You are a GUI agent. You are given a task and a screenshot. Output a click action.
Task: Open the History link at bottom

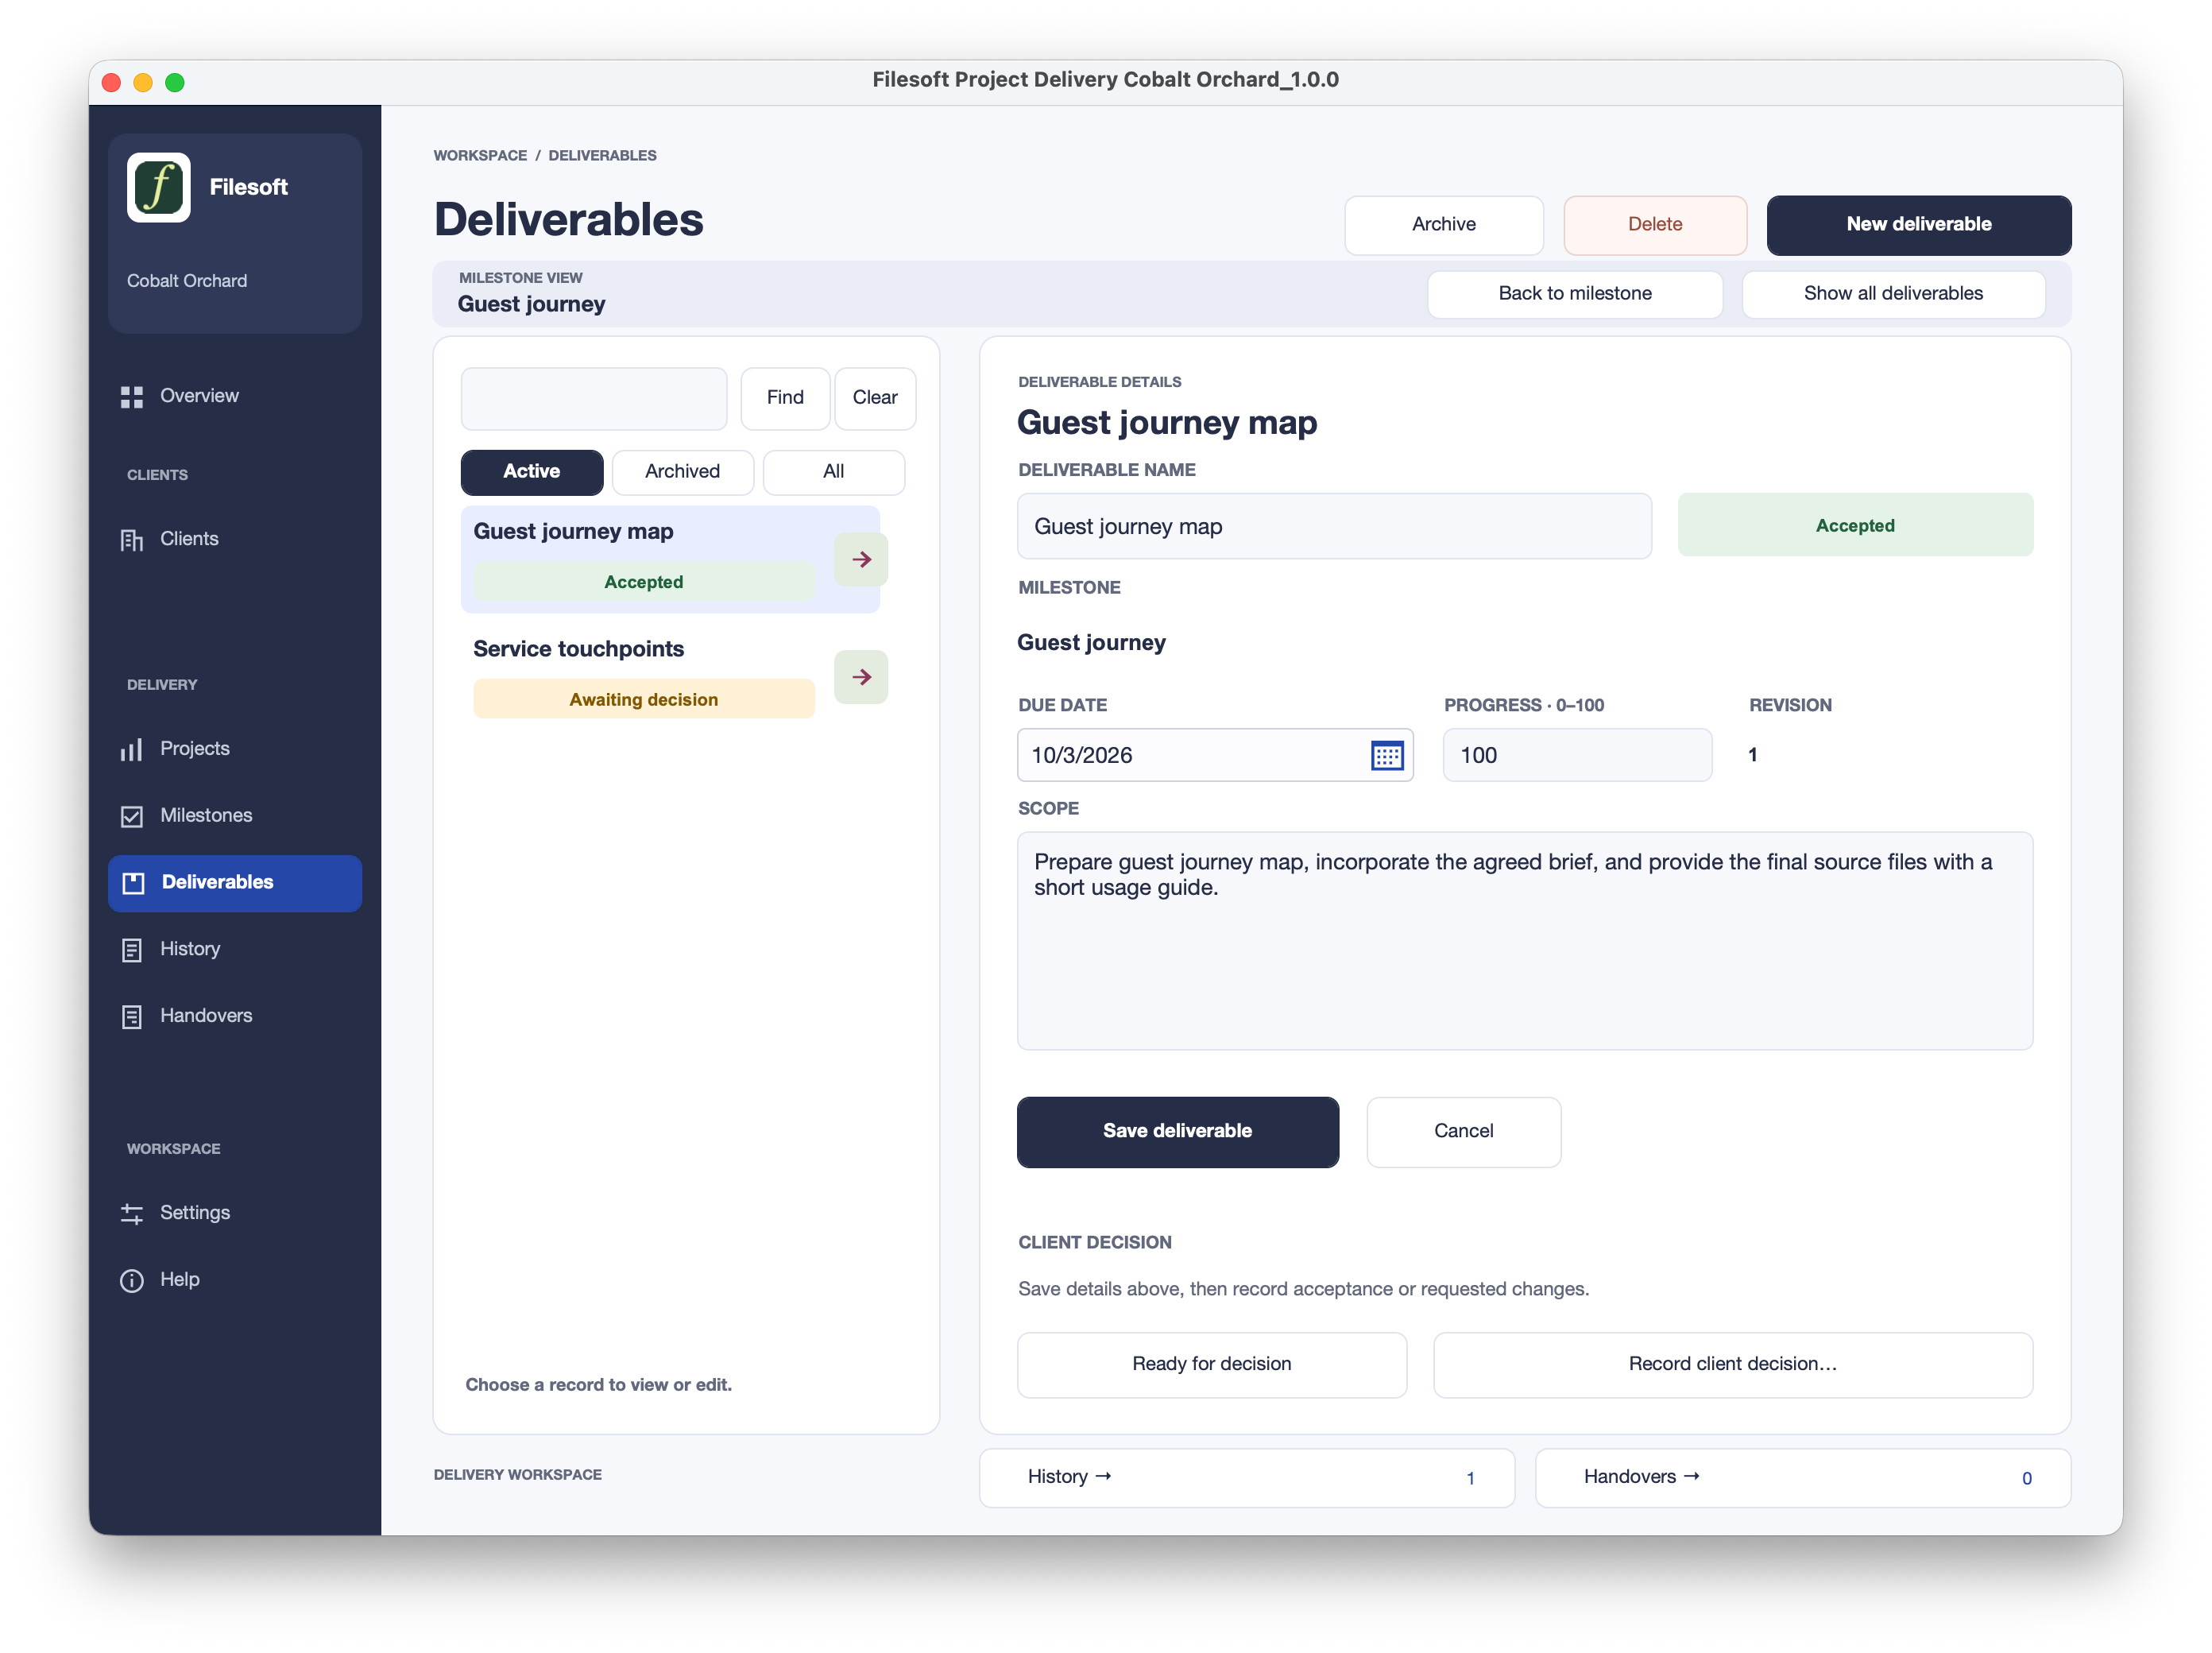pyautogui.click(x=1247, y=1478)
